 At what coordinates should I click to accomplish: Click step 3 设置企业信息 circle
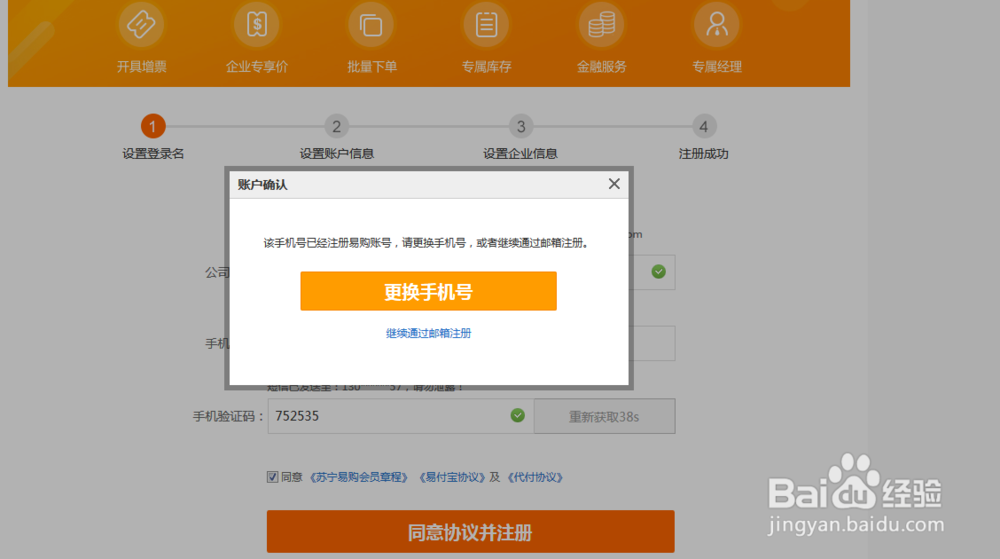(x=520, y=126)
